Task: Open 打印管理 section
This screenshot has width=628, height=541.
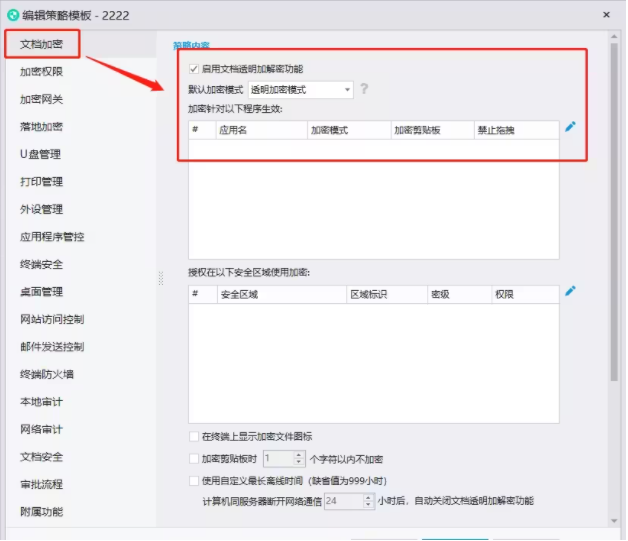Action: pyautogui.click(x=42, y=182)
